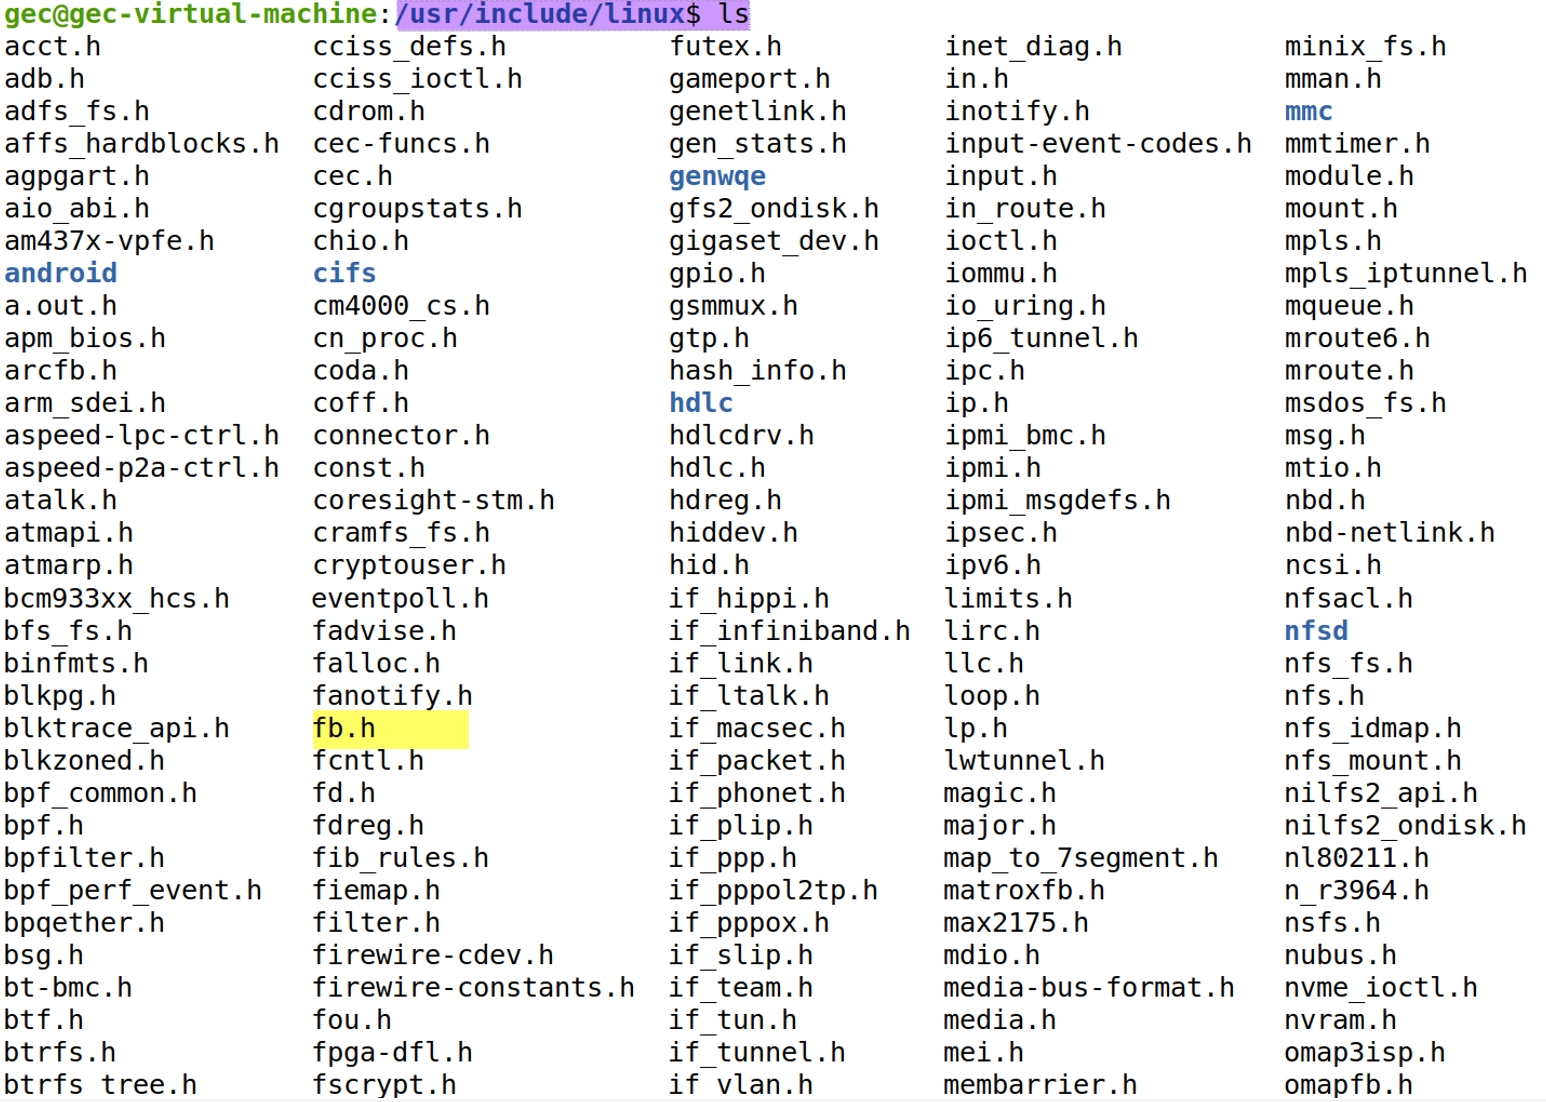
Task: Click fcntl.h file name
Action: coord(369,761)
